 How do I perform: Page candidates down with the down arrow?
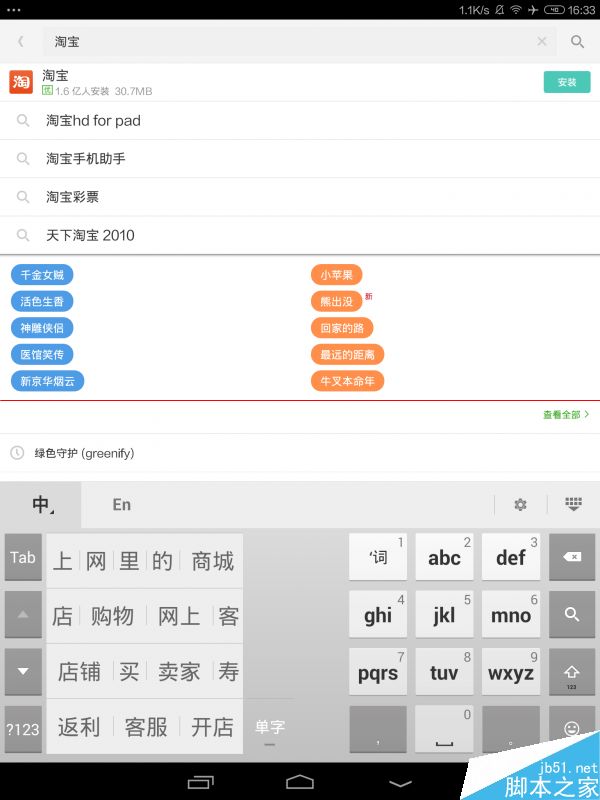23,672
